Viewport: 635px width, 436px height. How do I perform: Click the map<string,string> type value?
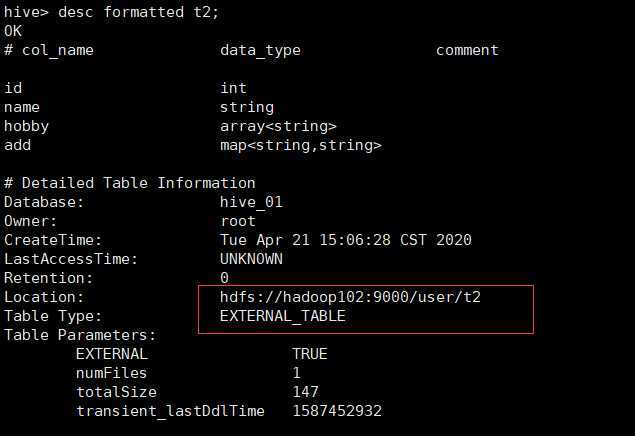[x=301, y=145]
